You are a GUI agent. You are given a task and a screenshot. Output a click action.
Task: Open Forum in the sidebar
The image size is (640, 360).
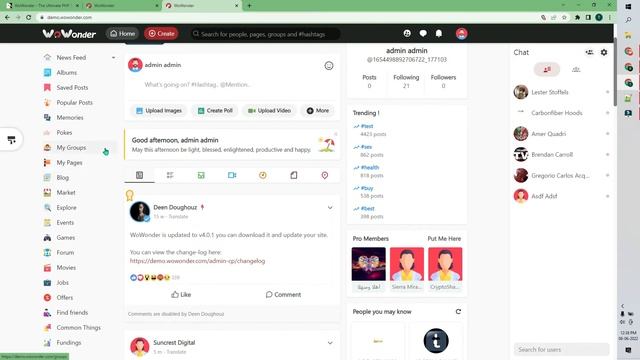pyautogui.click(x=65, y=253)
